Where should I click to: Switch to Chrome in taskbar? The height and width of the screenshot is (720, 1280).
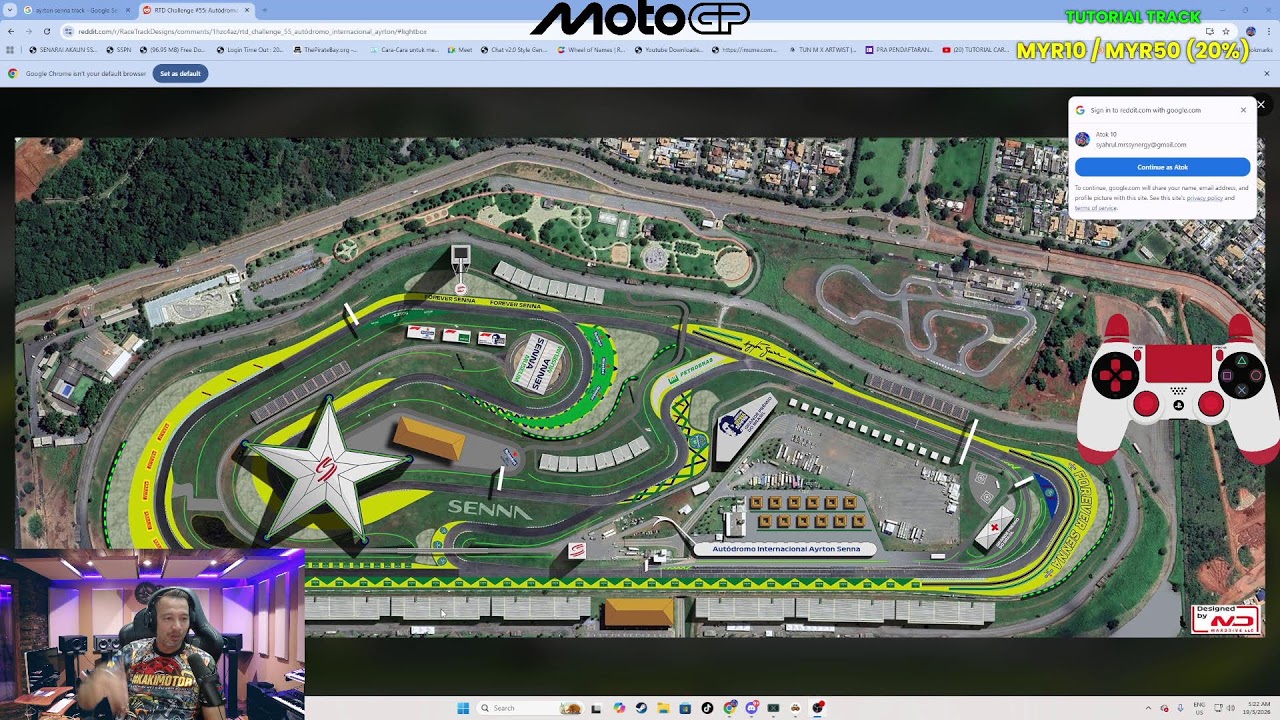click(730, 708)
